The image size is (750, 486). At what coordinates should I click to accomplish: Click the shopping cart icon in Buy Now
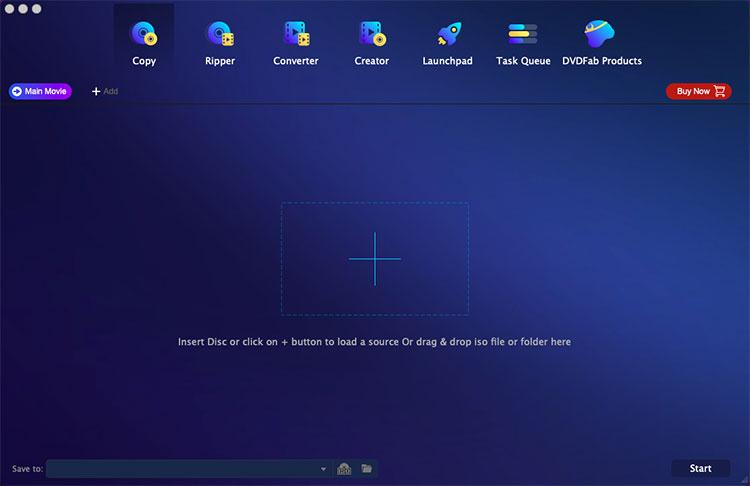tap(719, 91)
